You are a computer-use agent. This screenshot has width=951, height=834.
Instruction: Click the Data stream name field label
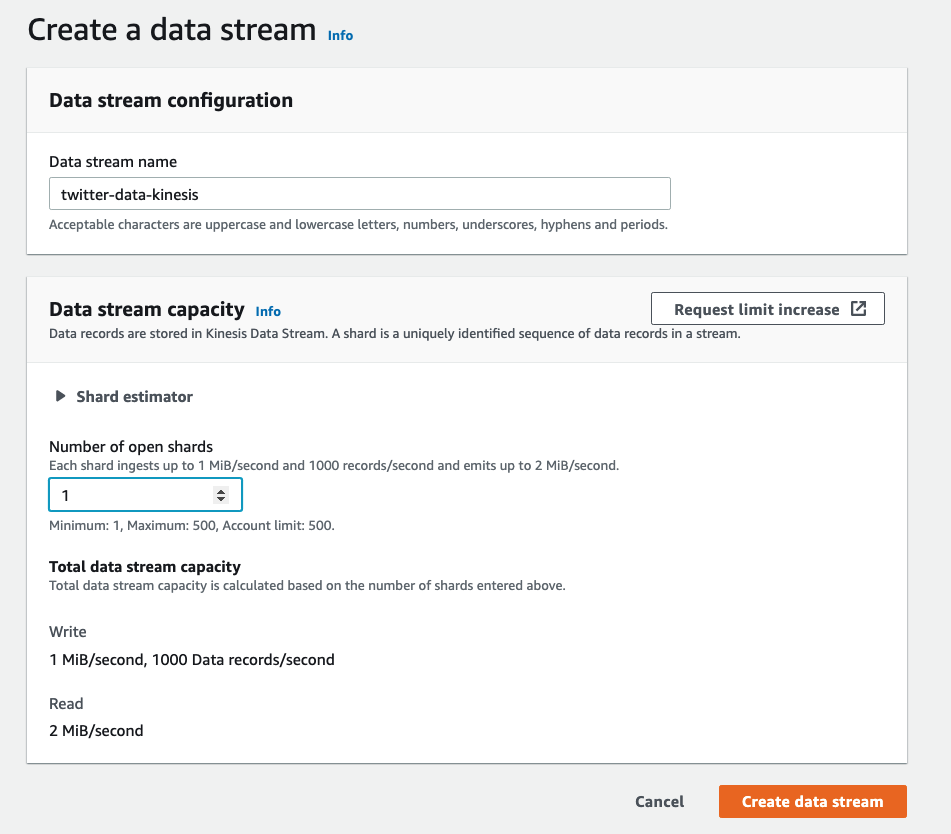click(113, 162)
